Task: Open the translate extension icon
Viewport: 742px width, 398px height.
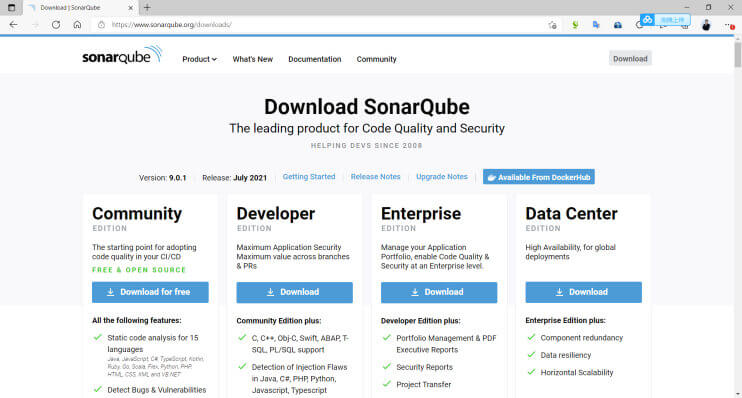Action: click(x=596, y=25)
